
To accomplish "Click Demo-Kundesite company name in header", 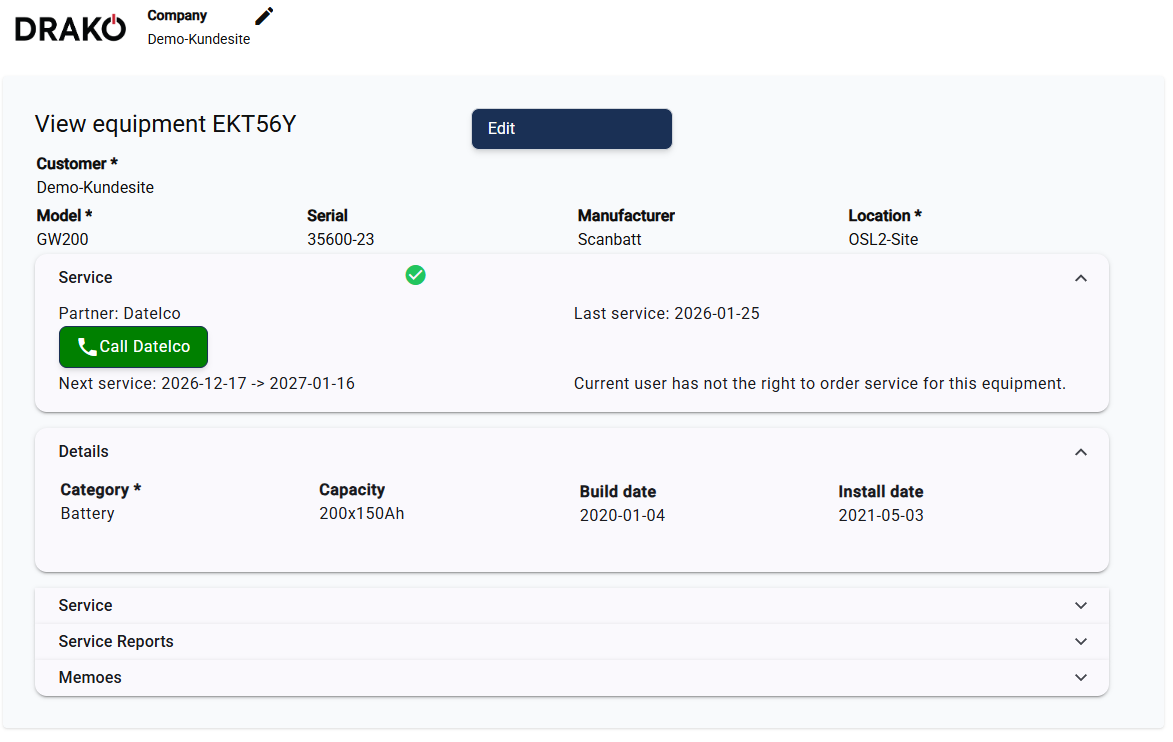I will click(198, 40).
